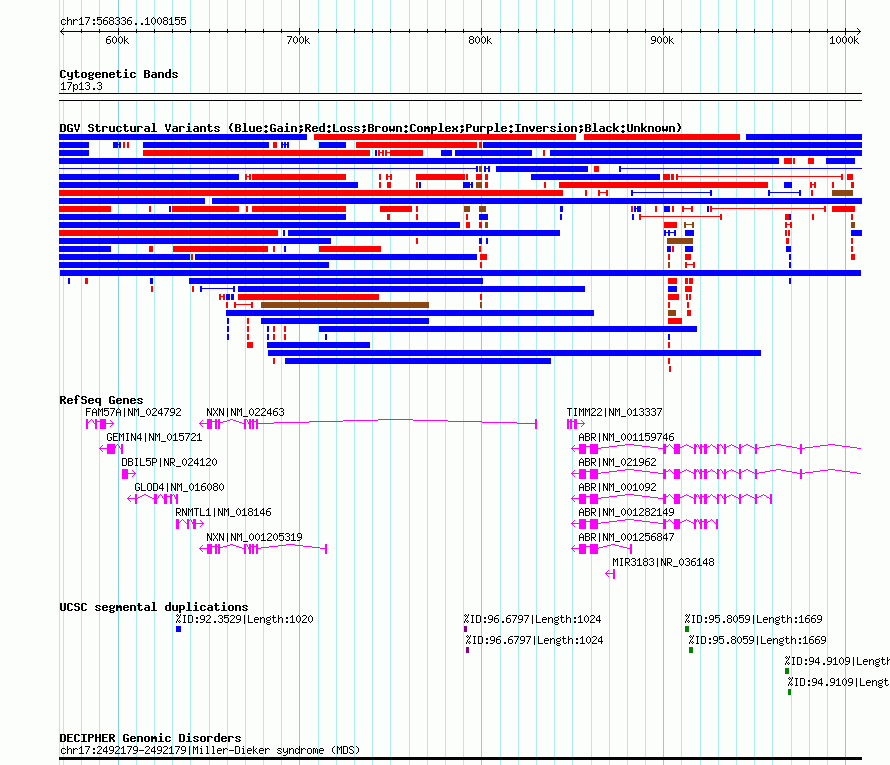
Task: Open the GEMIN4|NM_015721 gene label
Action: coord(154,438)
